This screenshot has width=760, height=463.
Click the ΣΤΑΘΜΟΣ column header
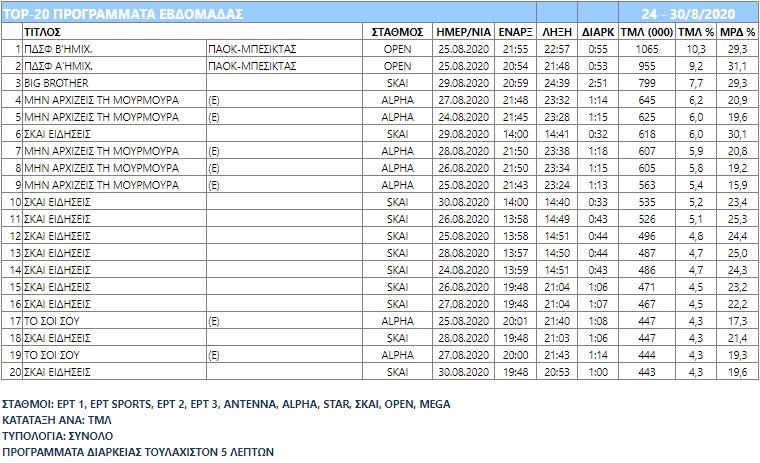397,32
